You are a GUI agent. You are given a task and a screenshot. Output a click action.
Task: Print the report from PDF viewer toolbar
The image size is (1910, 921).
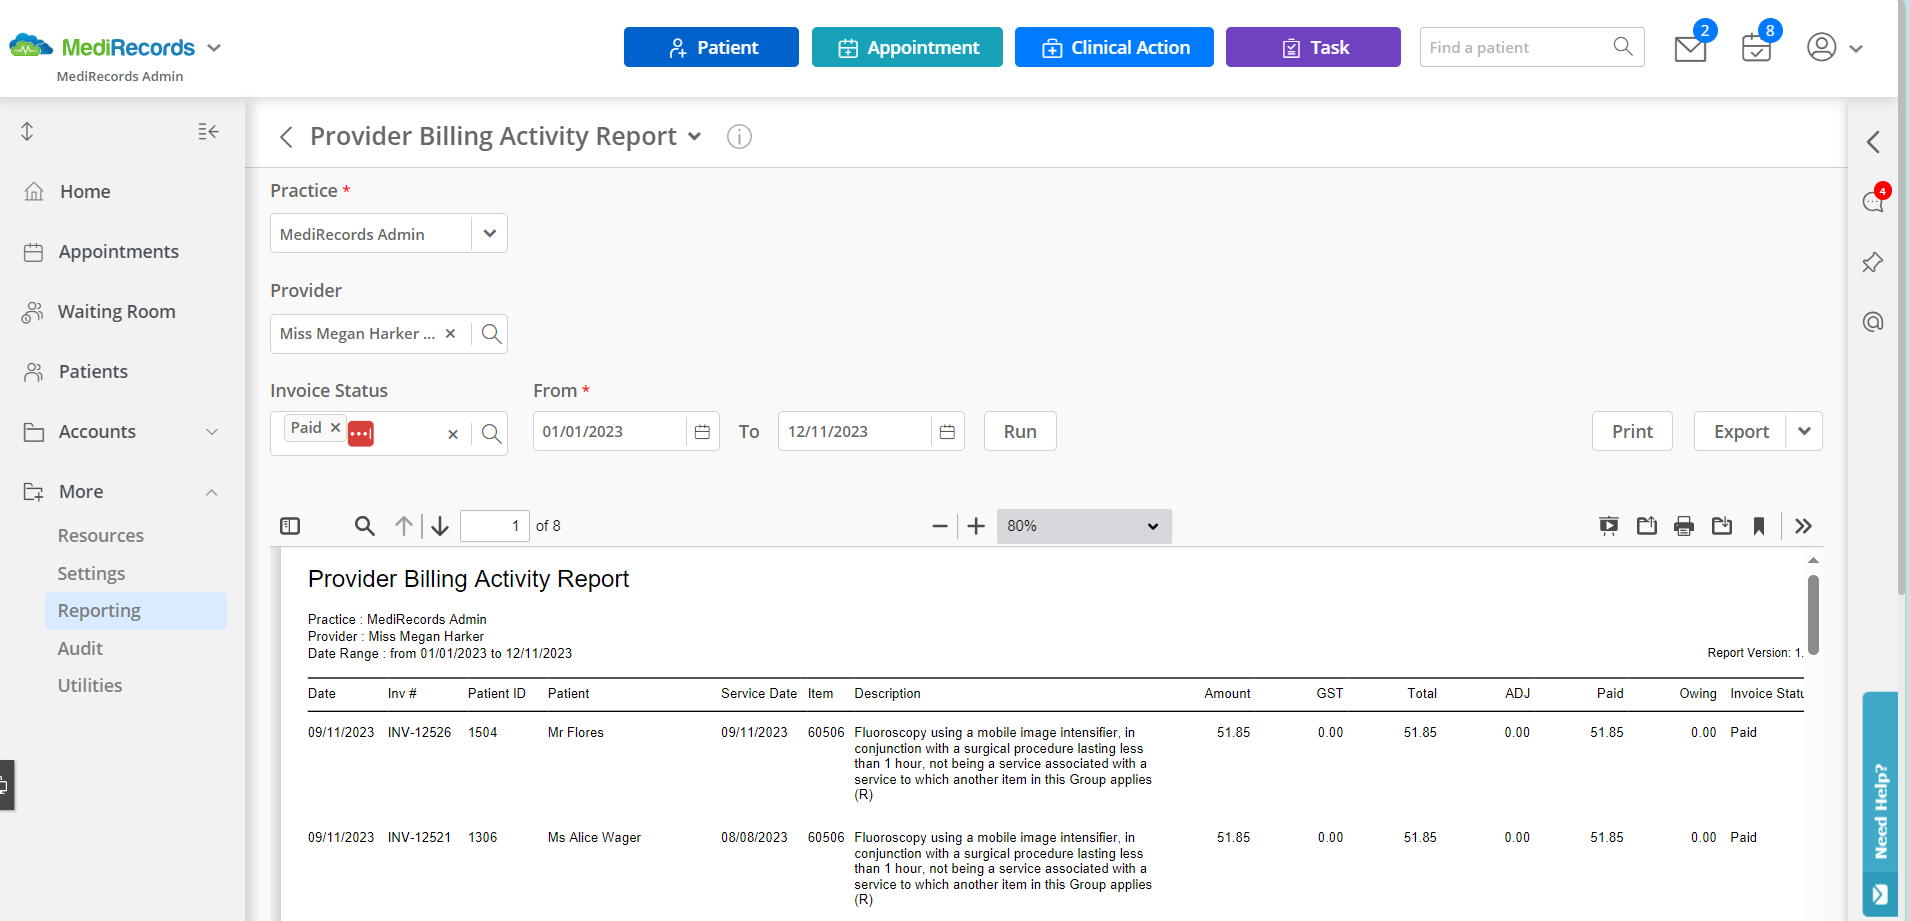click(1684, 526)
